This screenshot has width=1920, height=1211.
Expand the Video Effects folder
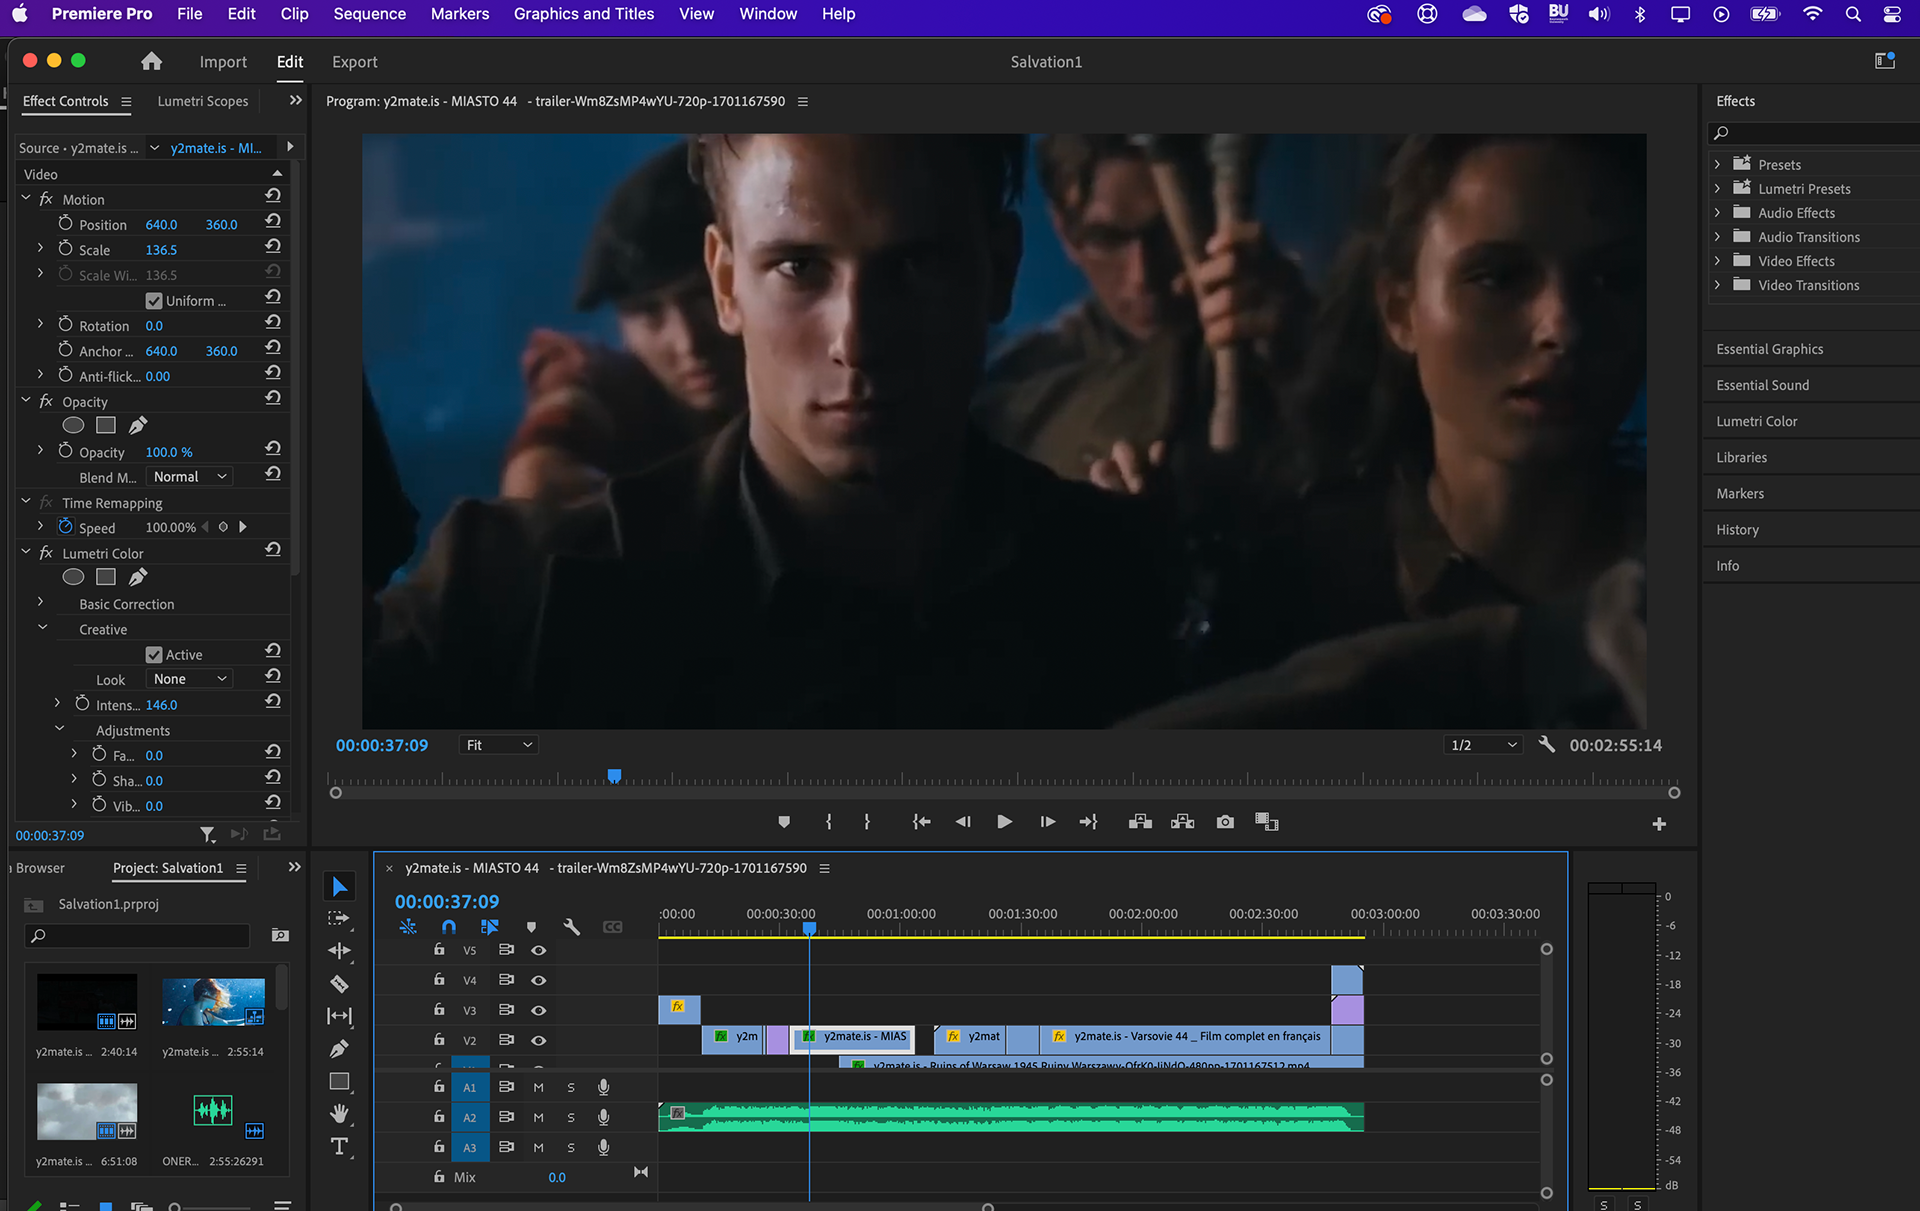click(x=1717, y=261)
